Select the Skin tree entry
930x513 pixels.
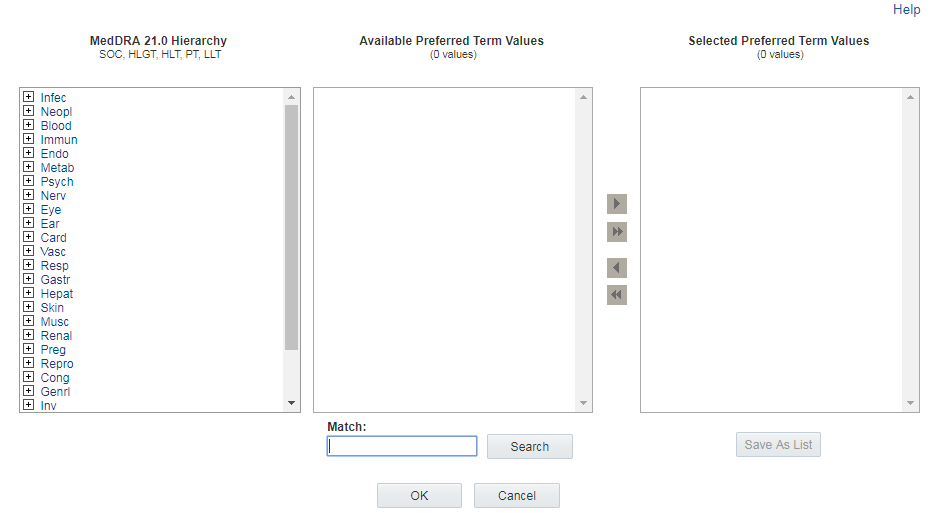(x=52, y=308)
